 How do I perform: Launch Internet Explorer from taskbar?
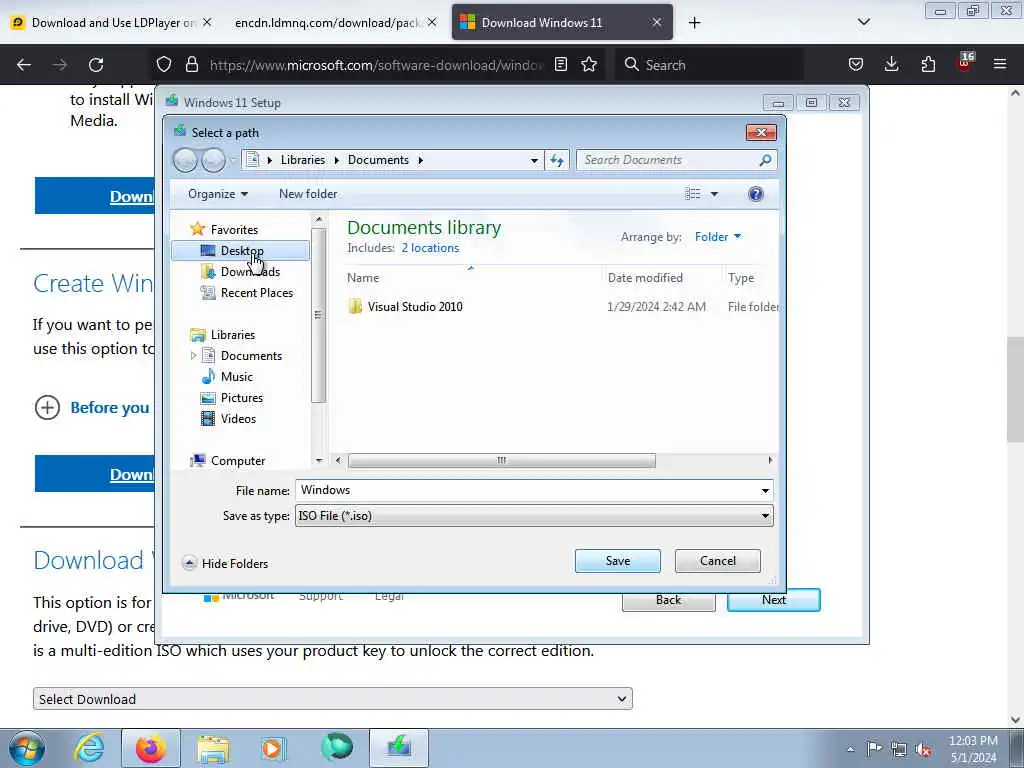point(89,748)
